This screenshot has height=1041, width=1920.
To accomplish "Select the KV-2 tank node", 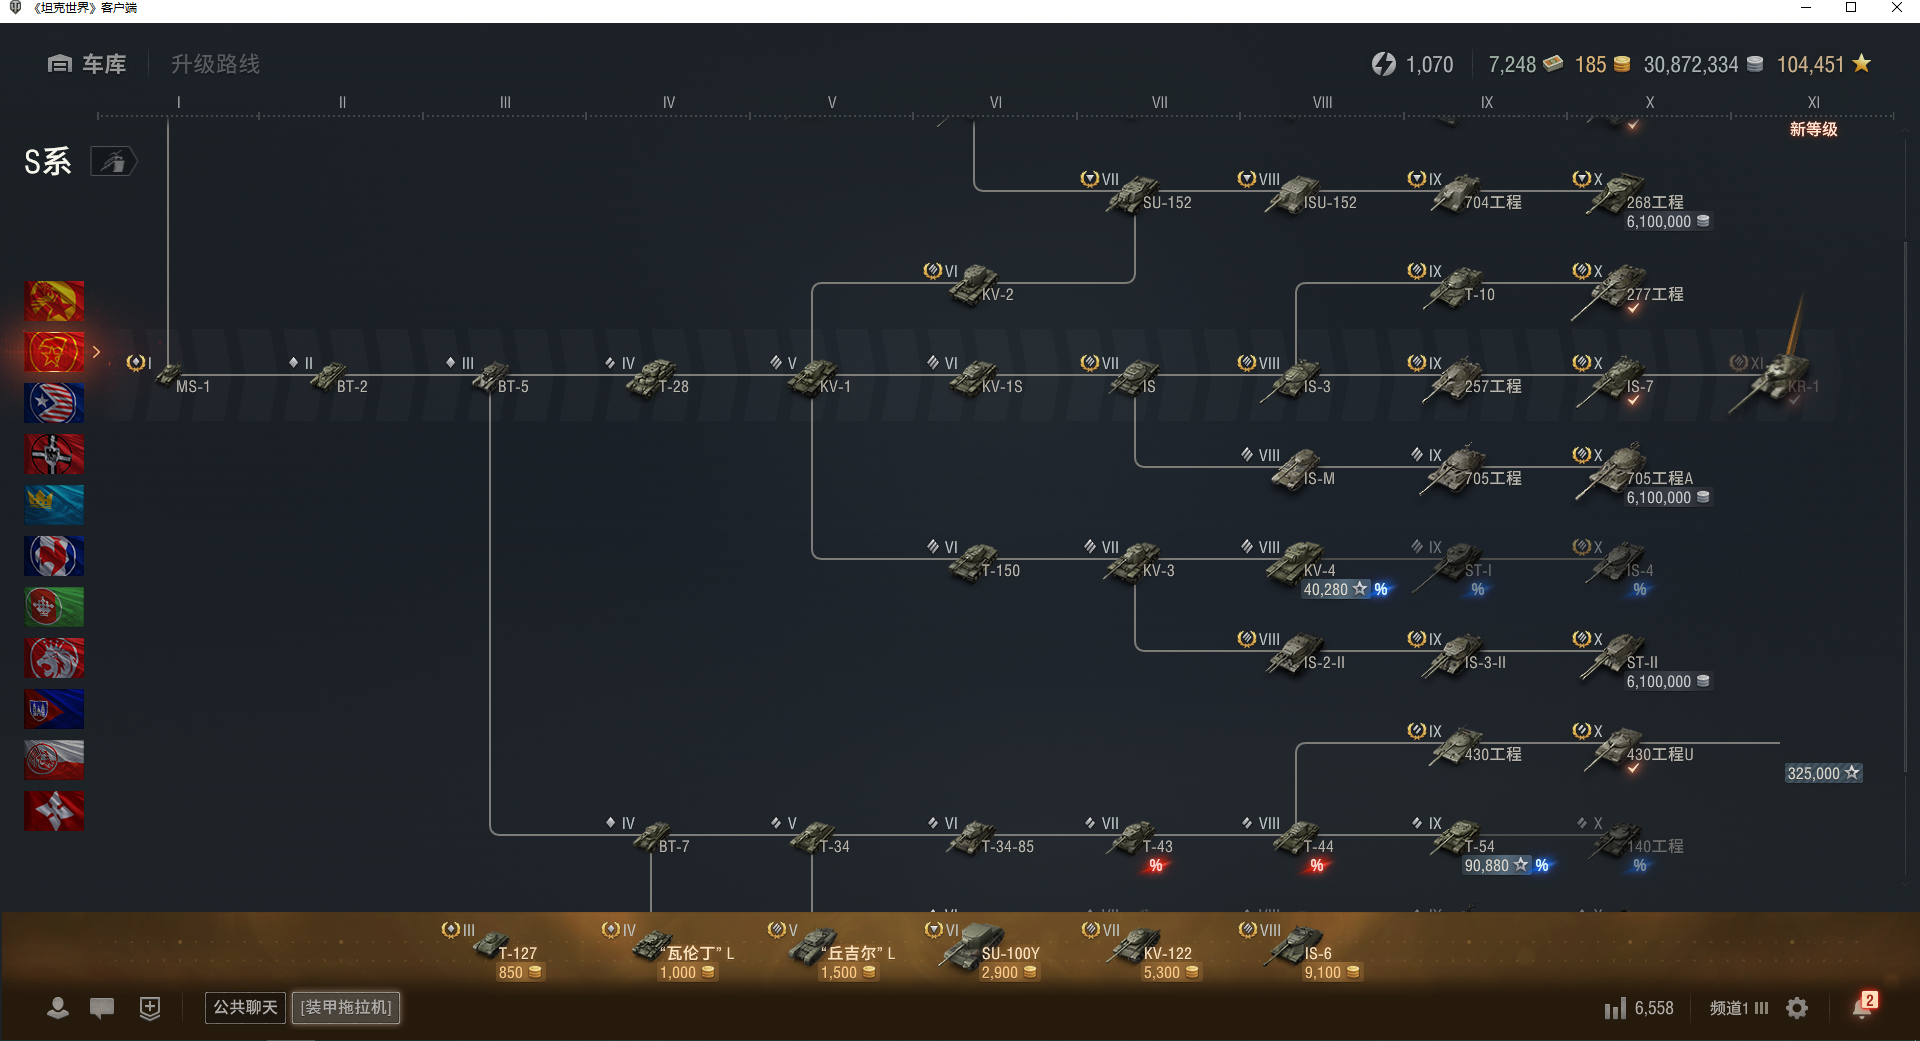I will (982, 286).
